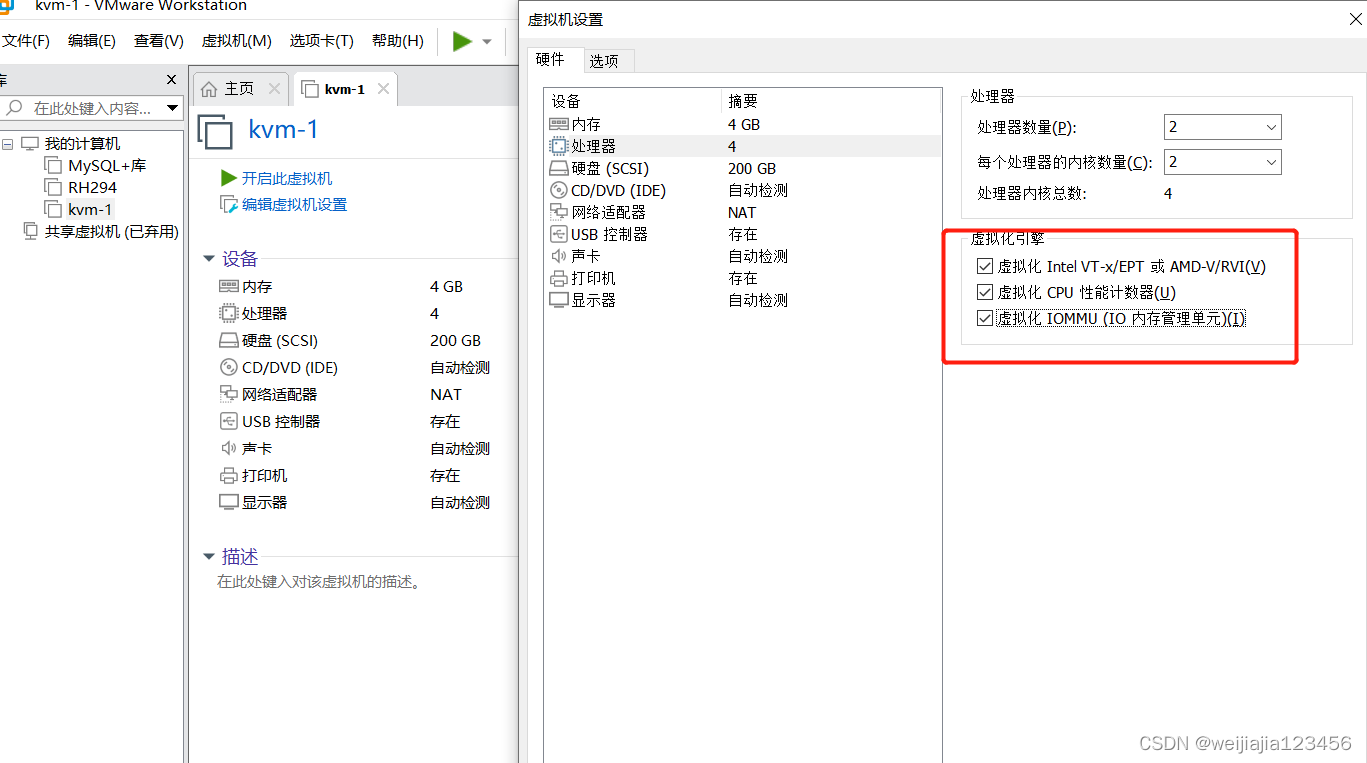Close the library sidebar panel
1367x763 pixels.
click(x=171, y=80)
